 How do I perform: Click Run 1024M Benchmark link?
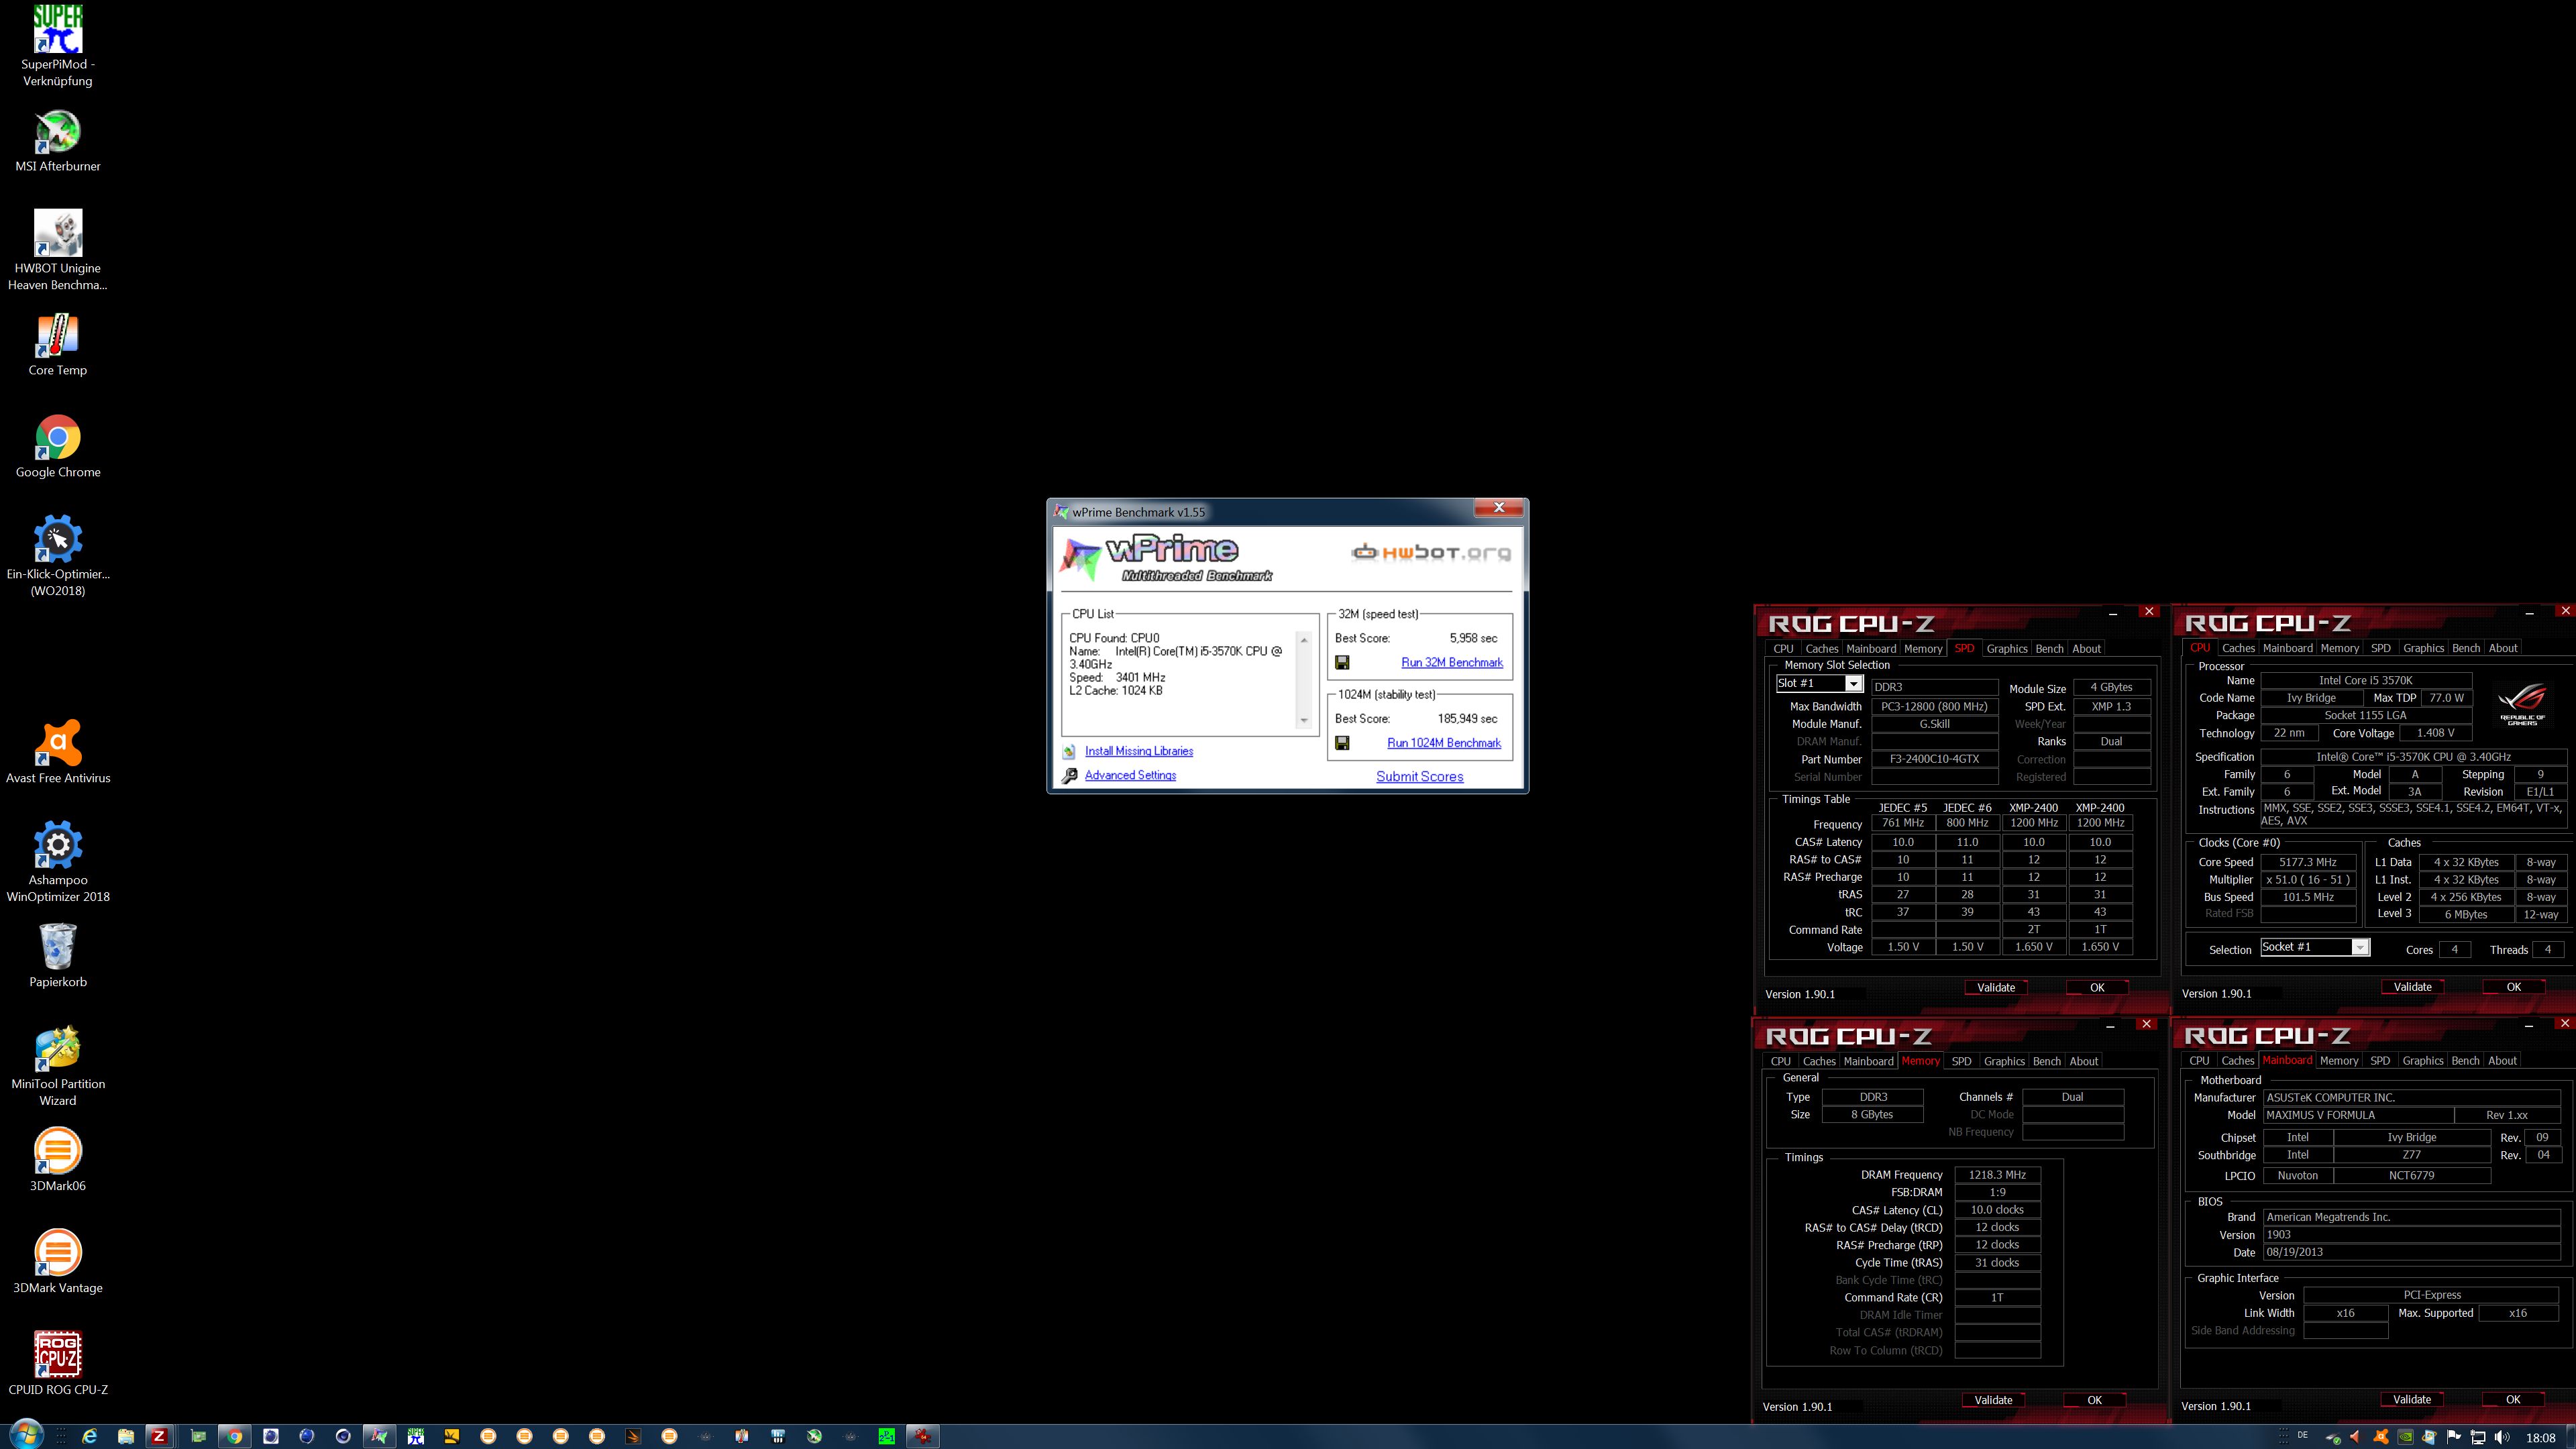(x=1444, y=743)
